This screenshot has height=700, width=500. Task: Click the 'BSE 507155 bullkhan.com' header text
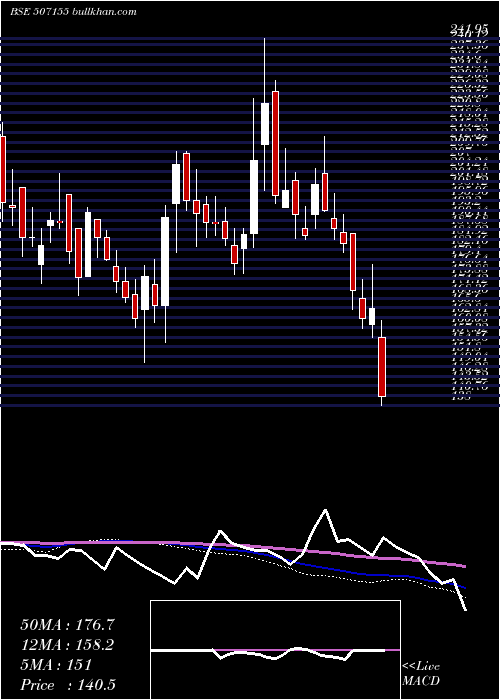tap(73, 12)
